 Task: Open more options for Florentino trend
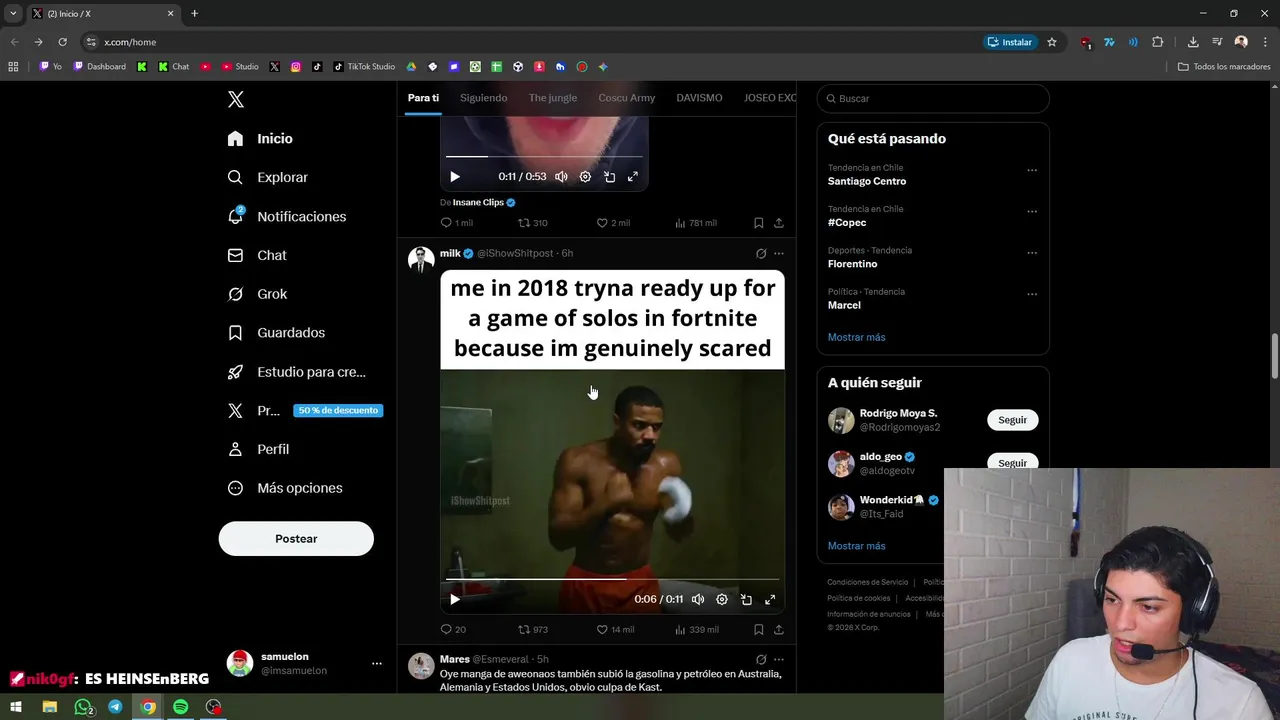[x=1032, y=253]
